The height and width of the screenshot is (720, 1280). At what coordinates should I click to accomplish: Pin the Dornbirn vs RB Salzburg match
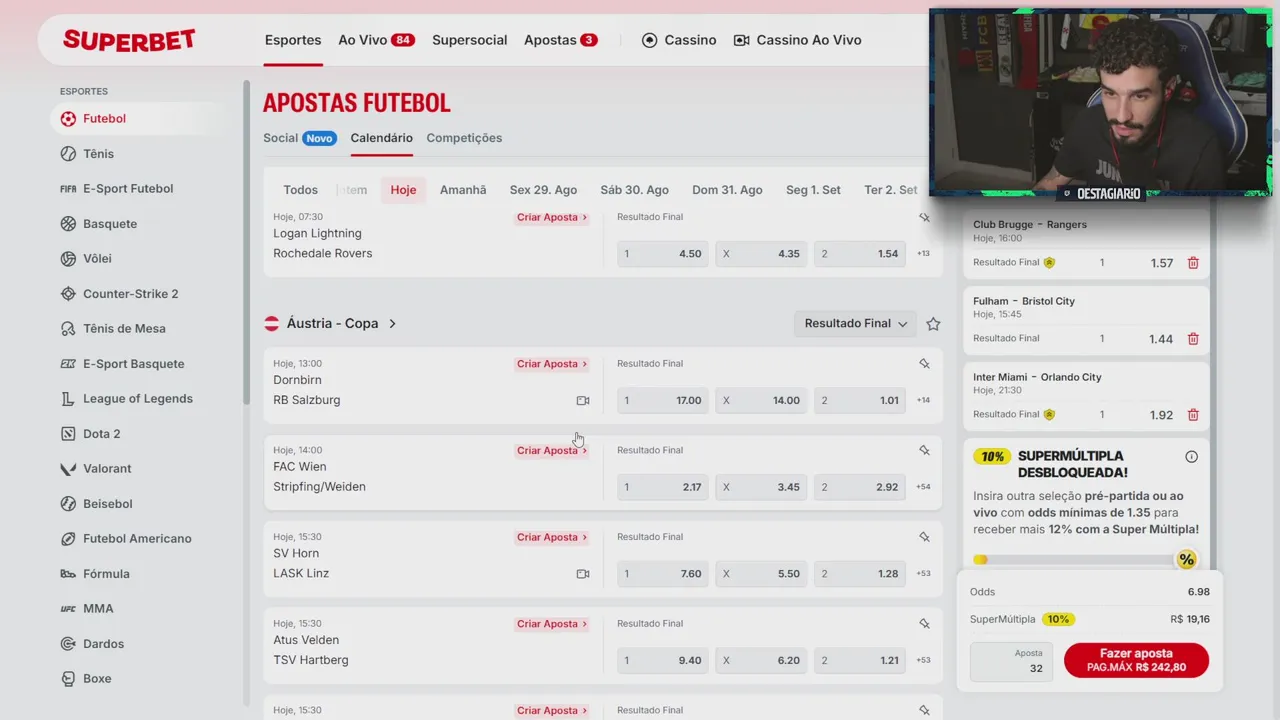(x=924, y=364)
